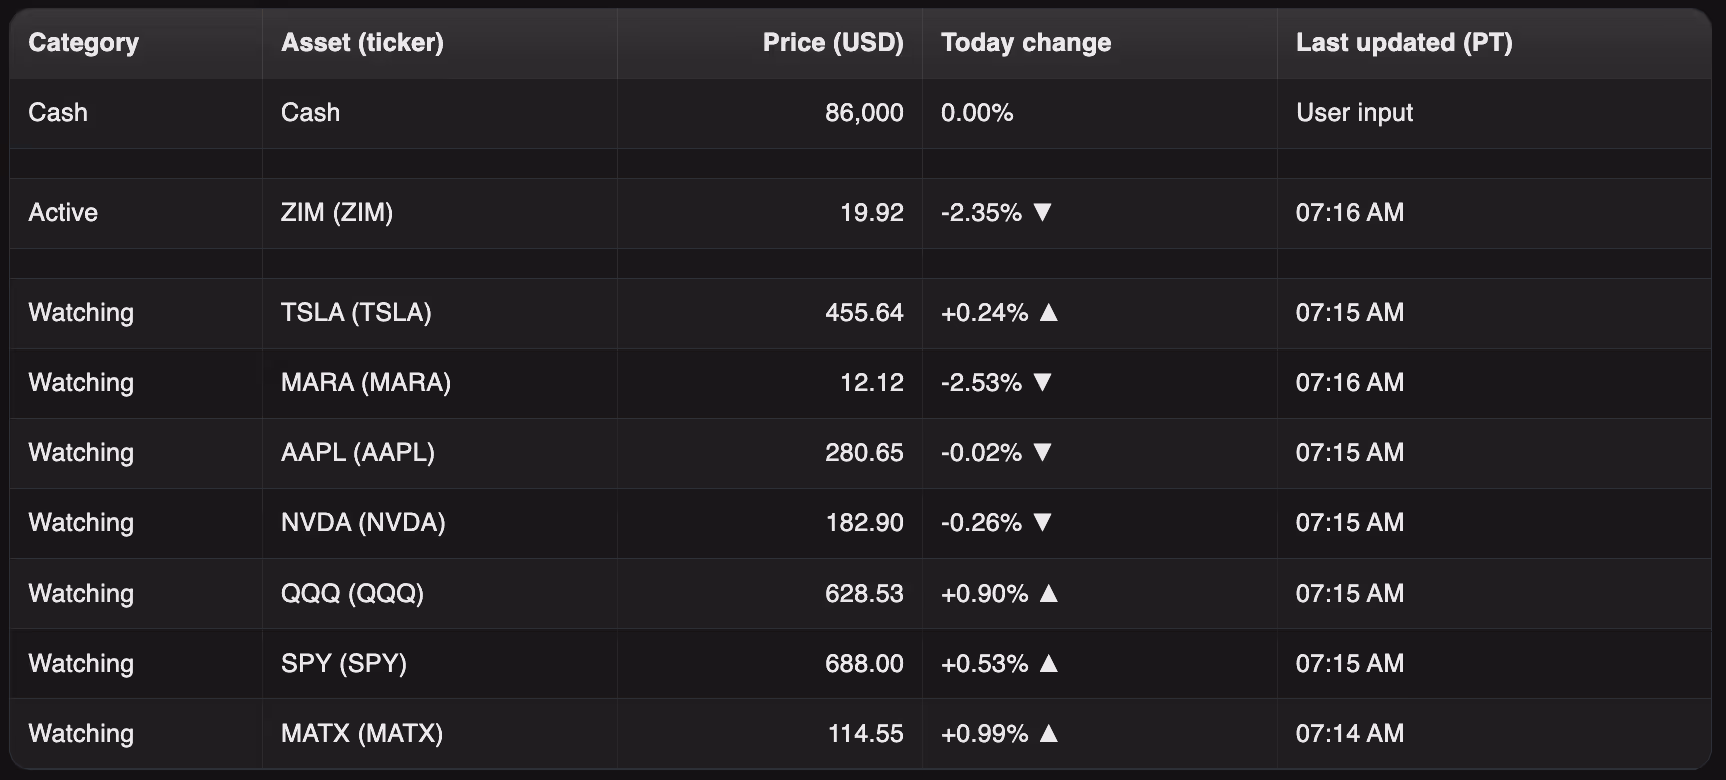Viewport: 1726px width, 780px height.
Task: Click the down arrow beside MARA's -2.53%
Action: [1042, 382]
